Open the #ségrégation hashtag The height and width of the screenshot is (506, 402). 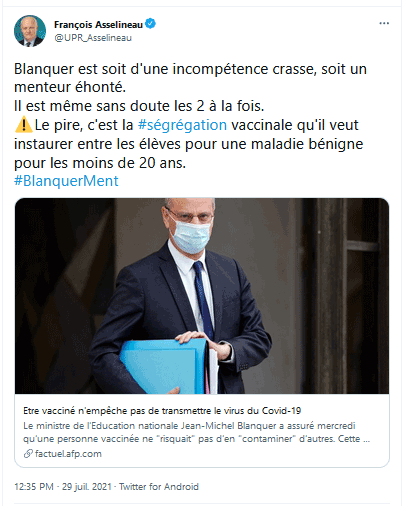coord(182,125)
